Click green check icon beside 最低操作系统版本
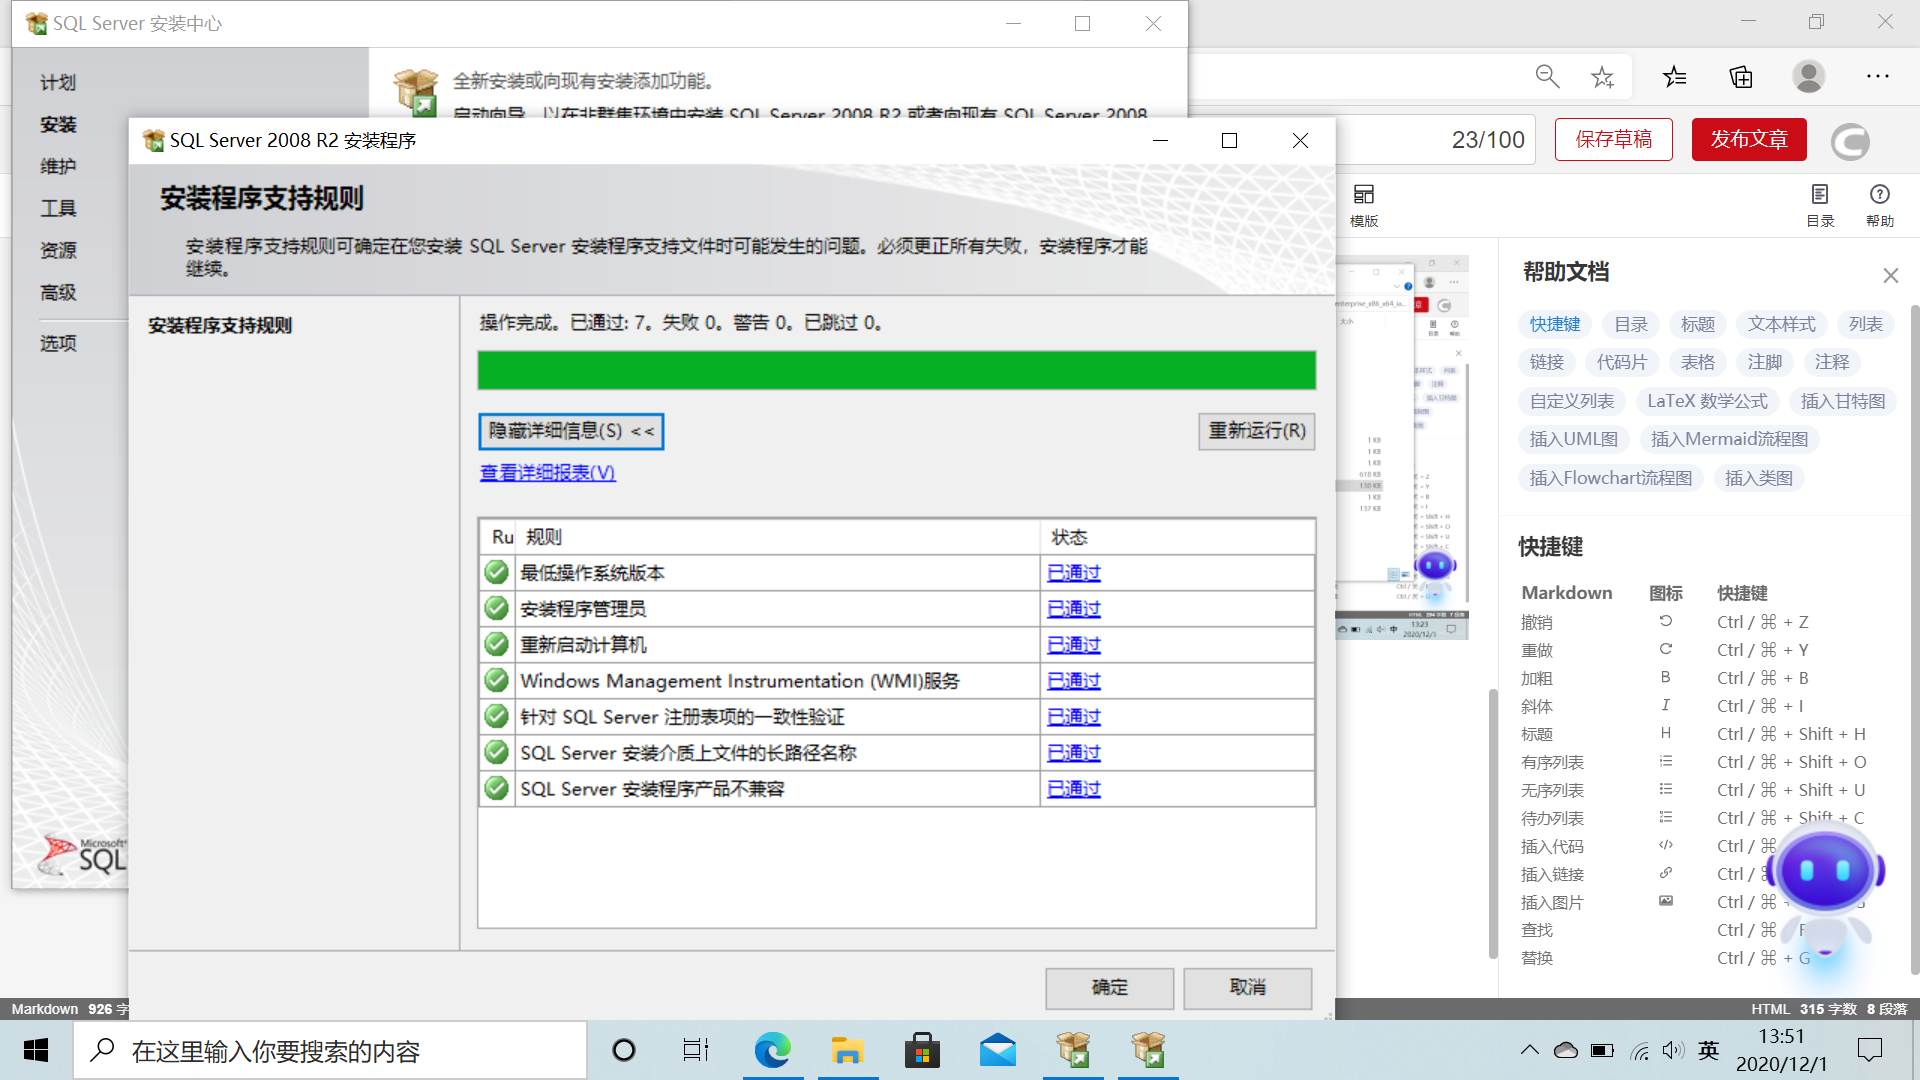Image resolution: width=1920 pixels, height=1080 pixels. click(x=496, y=572)
